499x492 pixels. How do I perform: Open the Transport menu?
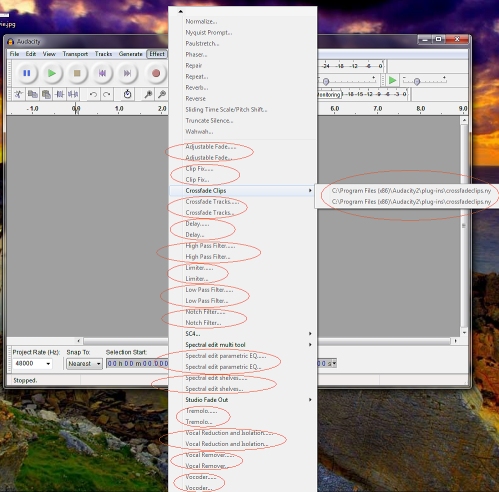75,54
